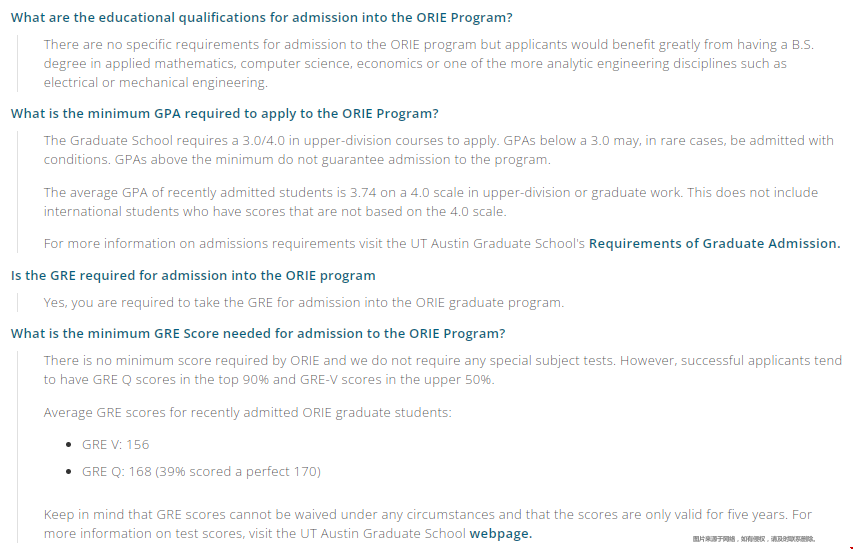This screenshot has height=549, width=853.
Task: Click 'Average GRE scores for recently admitted' line
Action: tap(248, 412)
